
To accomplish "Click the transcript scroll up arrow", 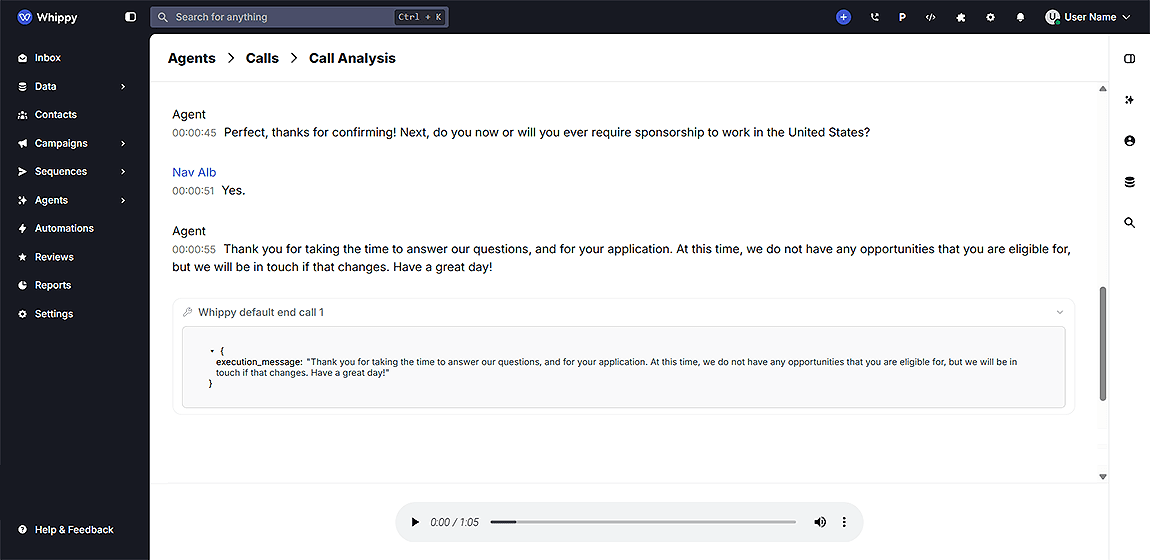I will pos(1102,89).
